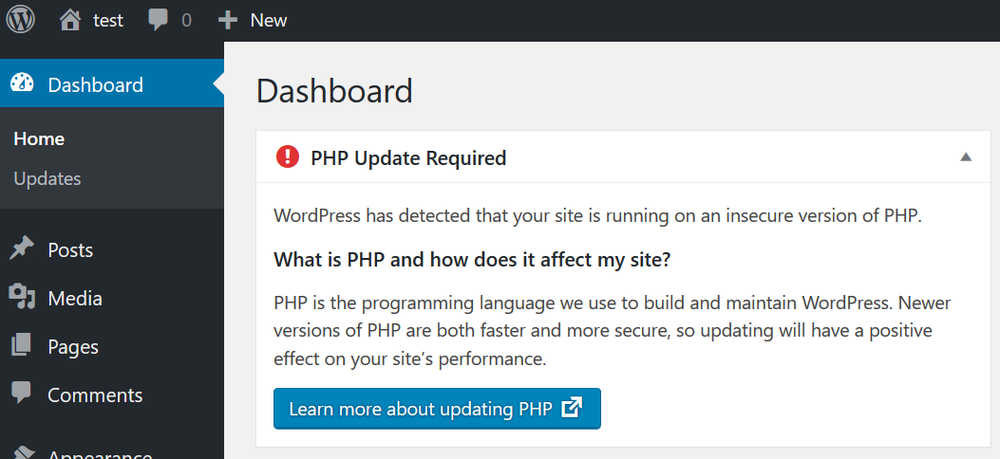Go to the Updates submenu item
Screen dimensions: 1000x459
point(47,178)
